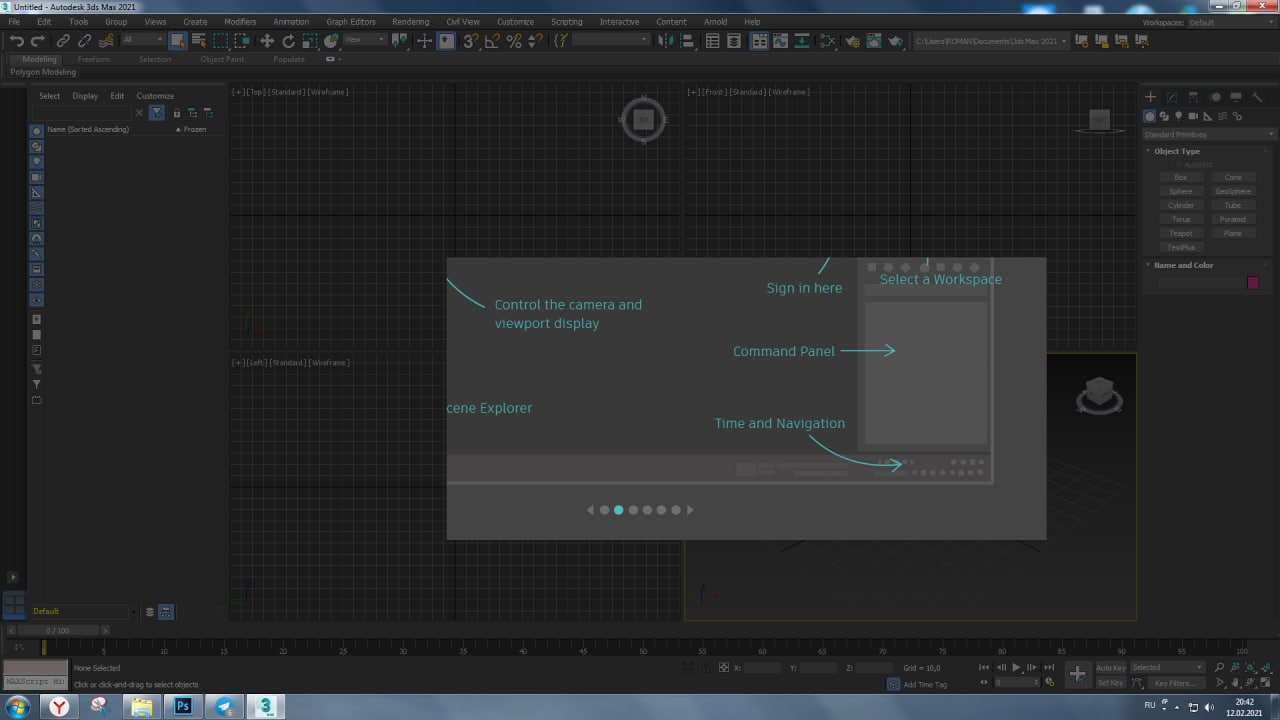Click the Undo arrow in main toolbar
Image resolution: width=1280 pixels, height=720 pixels.
pos(16,41)
